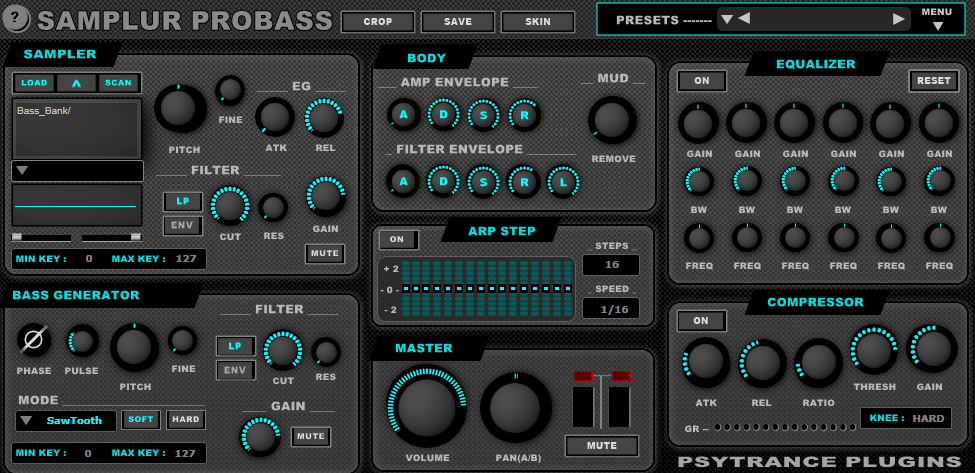
Task: Click the Sampler EG REL knob
Action: pyautogui.click(x=324, y=117)
